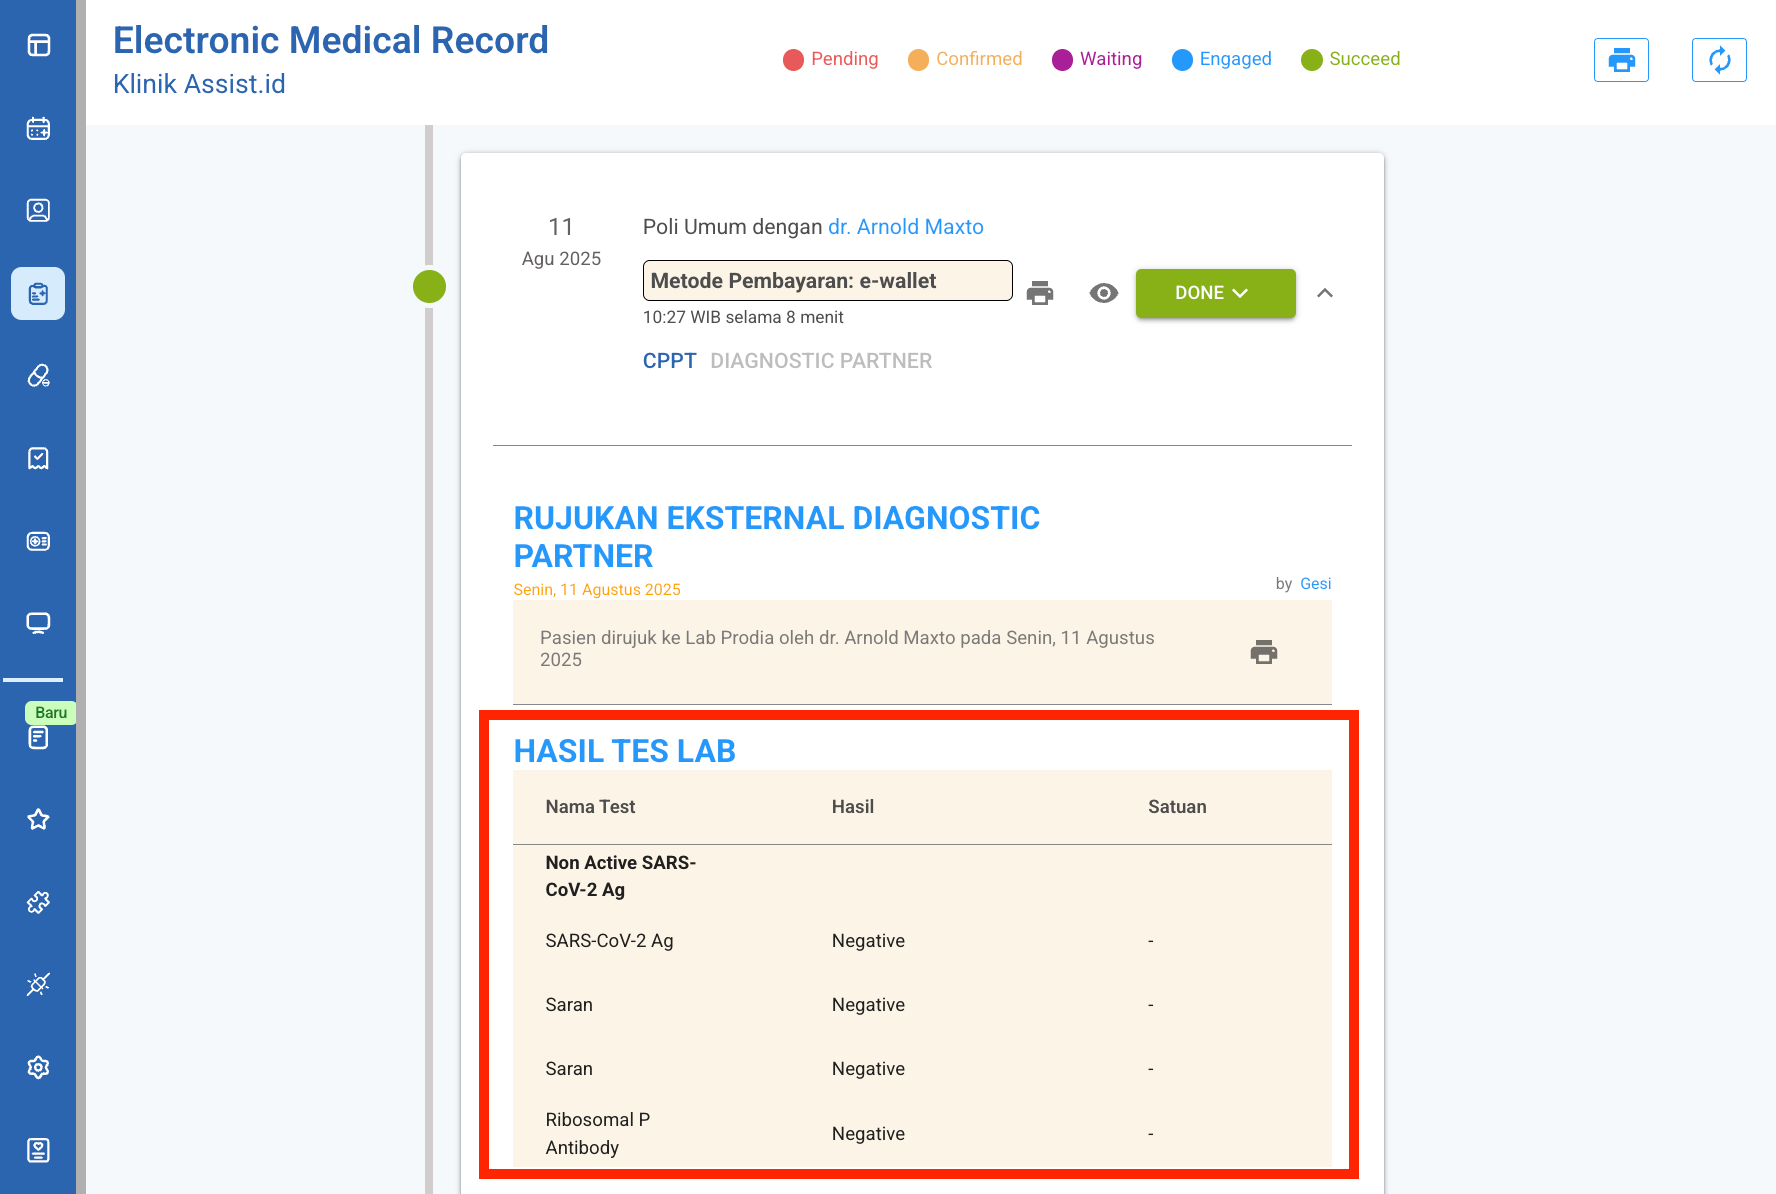
Task: Switch to the DIAGNOSTIC PARTNER tab
Action: pos(821,361)
